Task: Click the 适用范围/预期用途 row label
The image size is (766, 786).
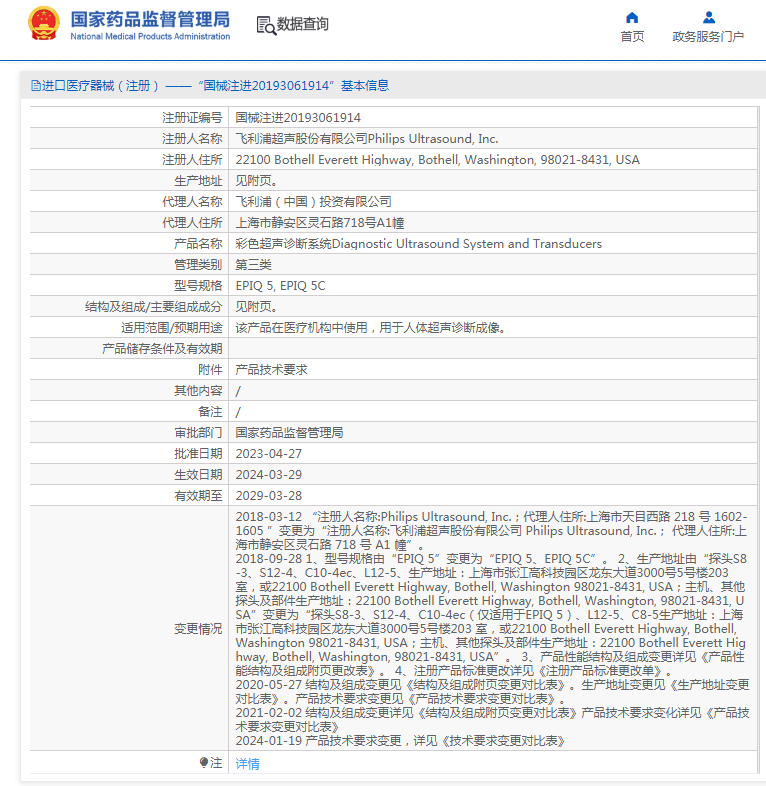Action: [x=171, y=328]
